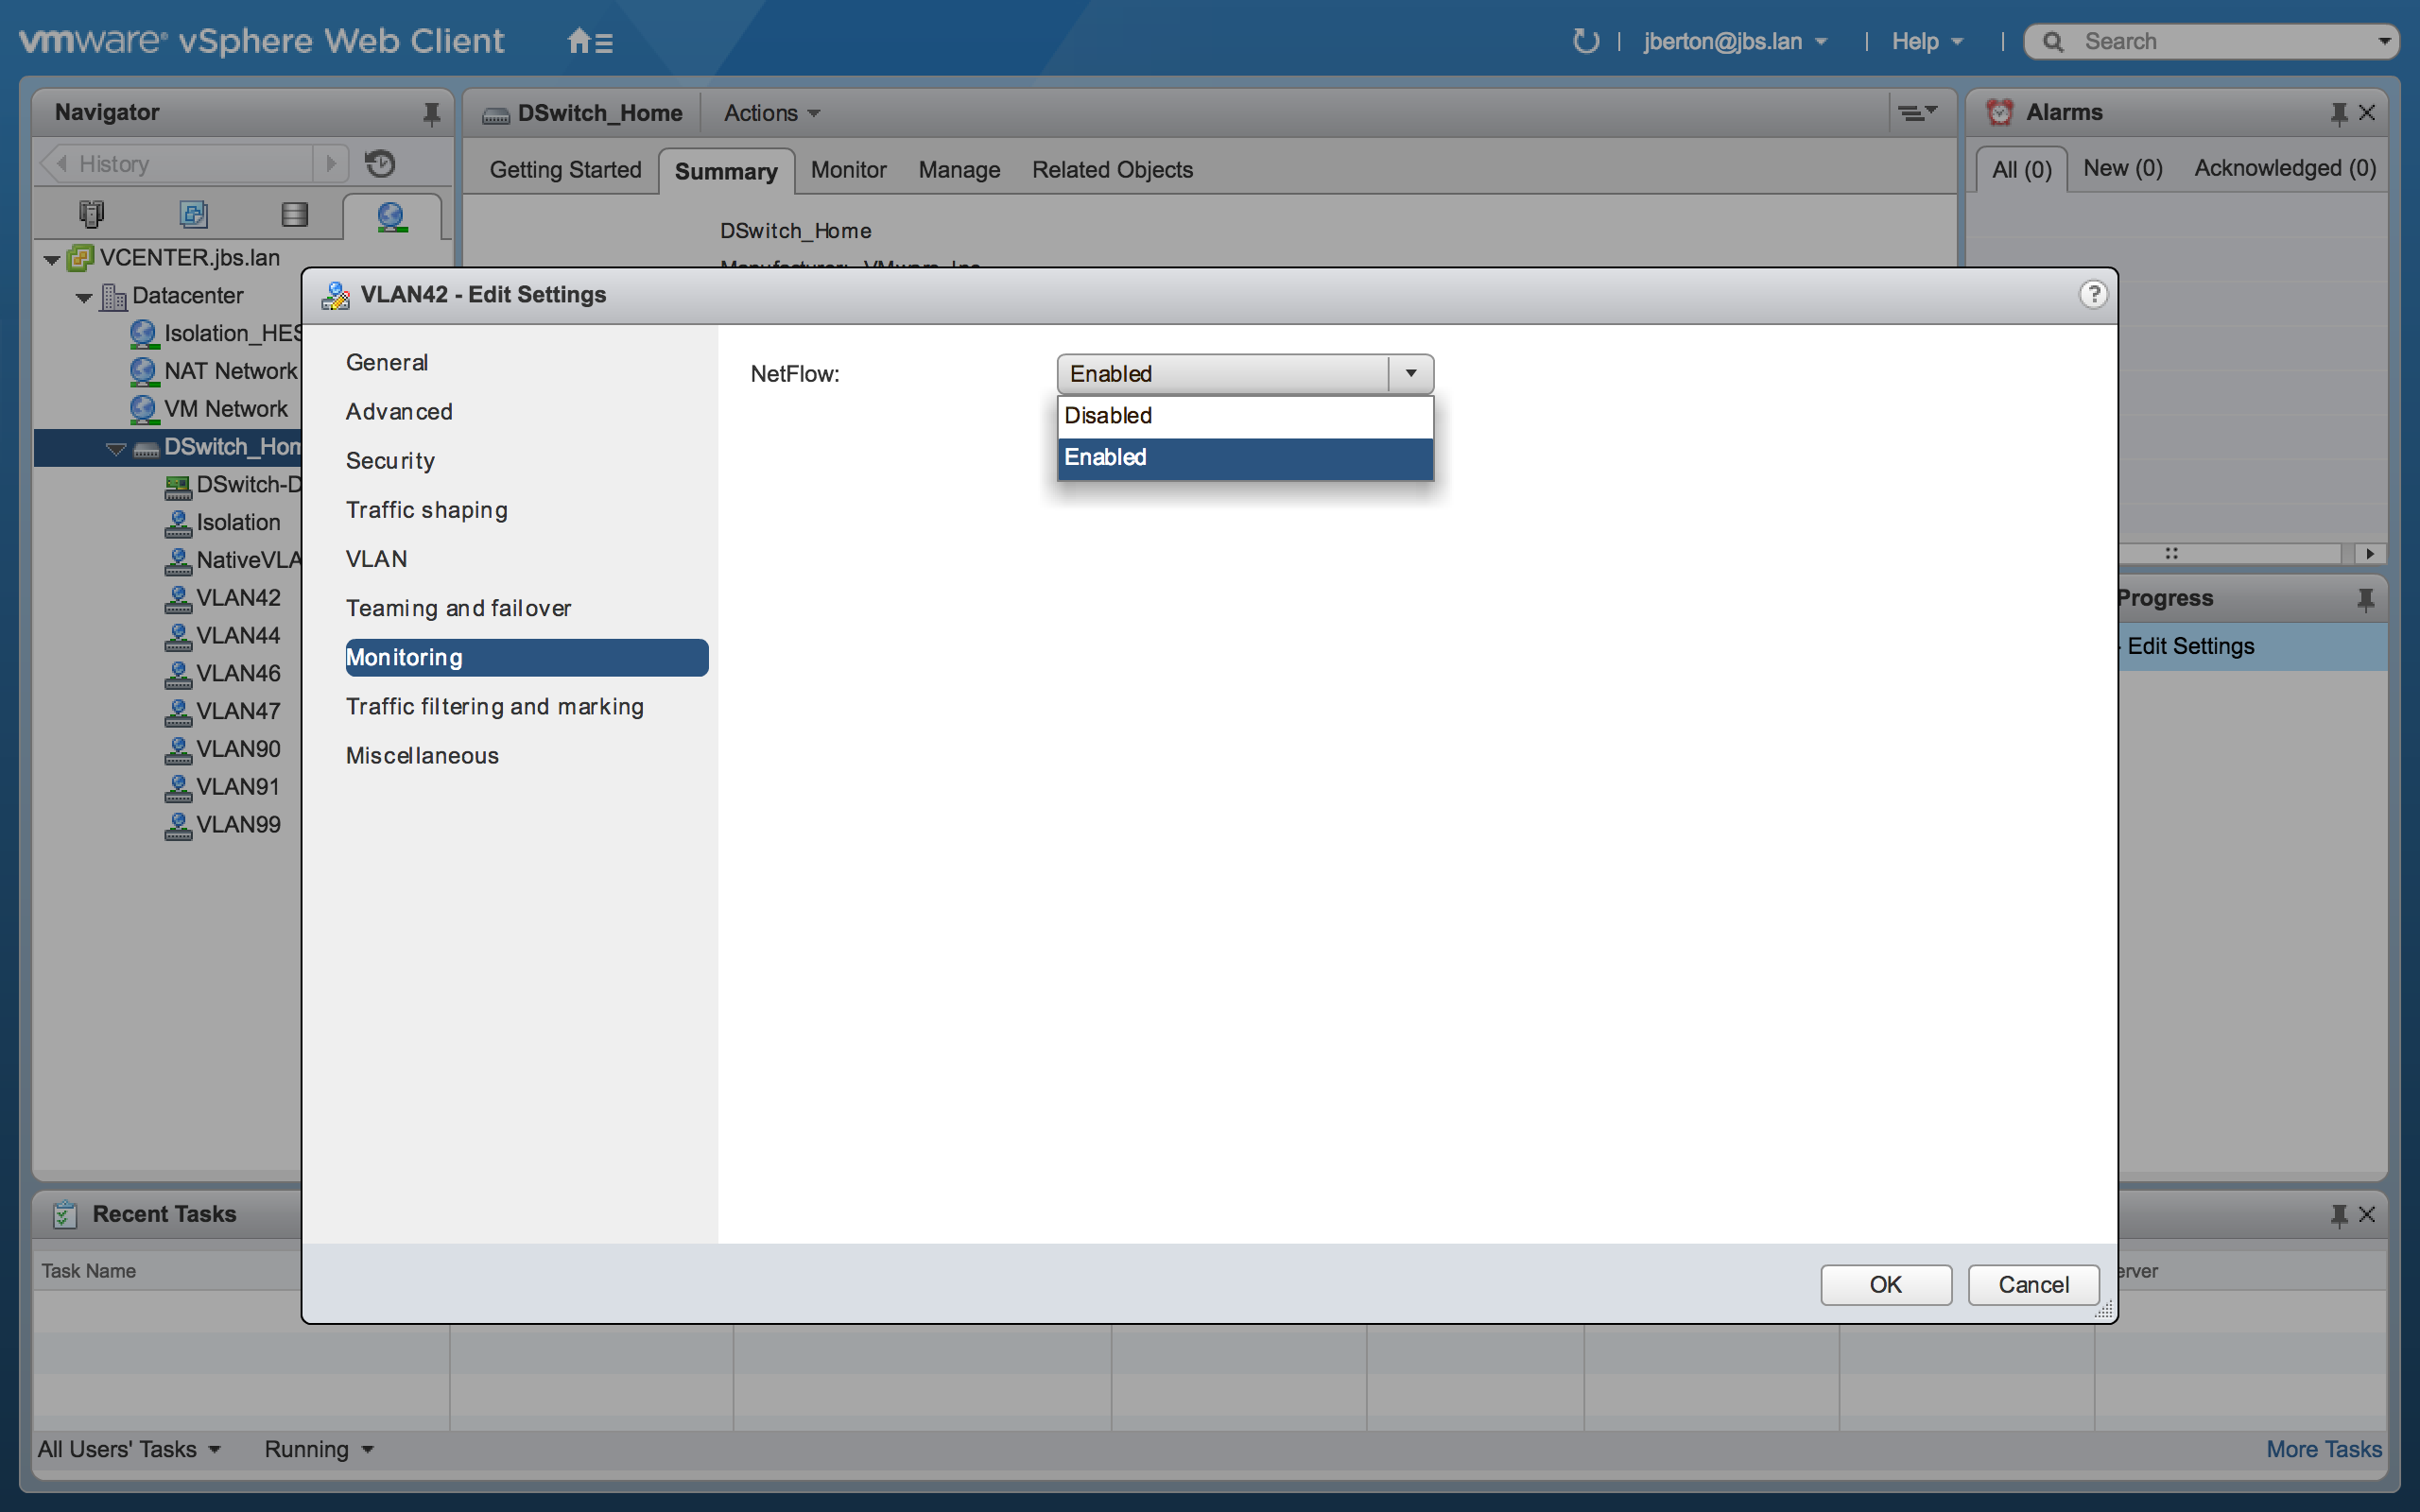
Task: Click the DSwitch_Home switch icon in header
Action: click(496, 115)
